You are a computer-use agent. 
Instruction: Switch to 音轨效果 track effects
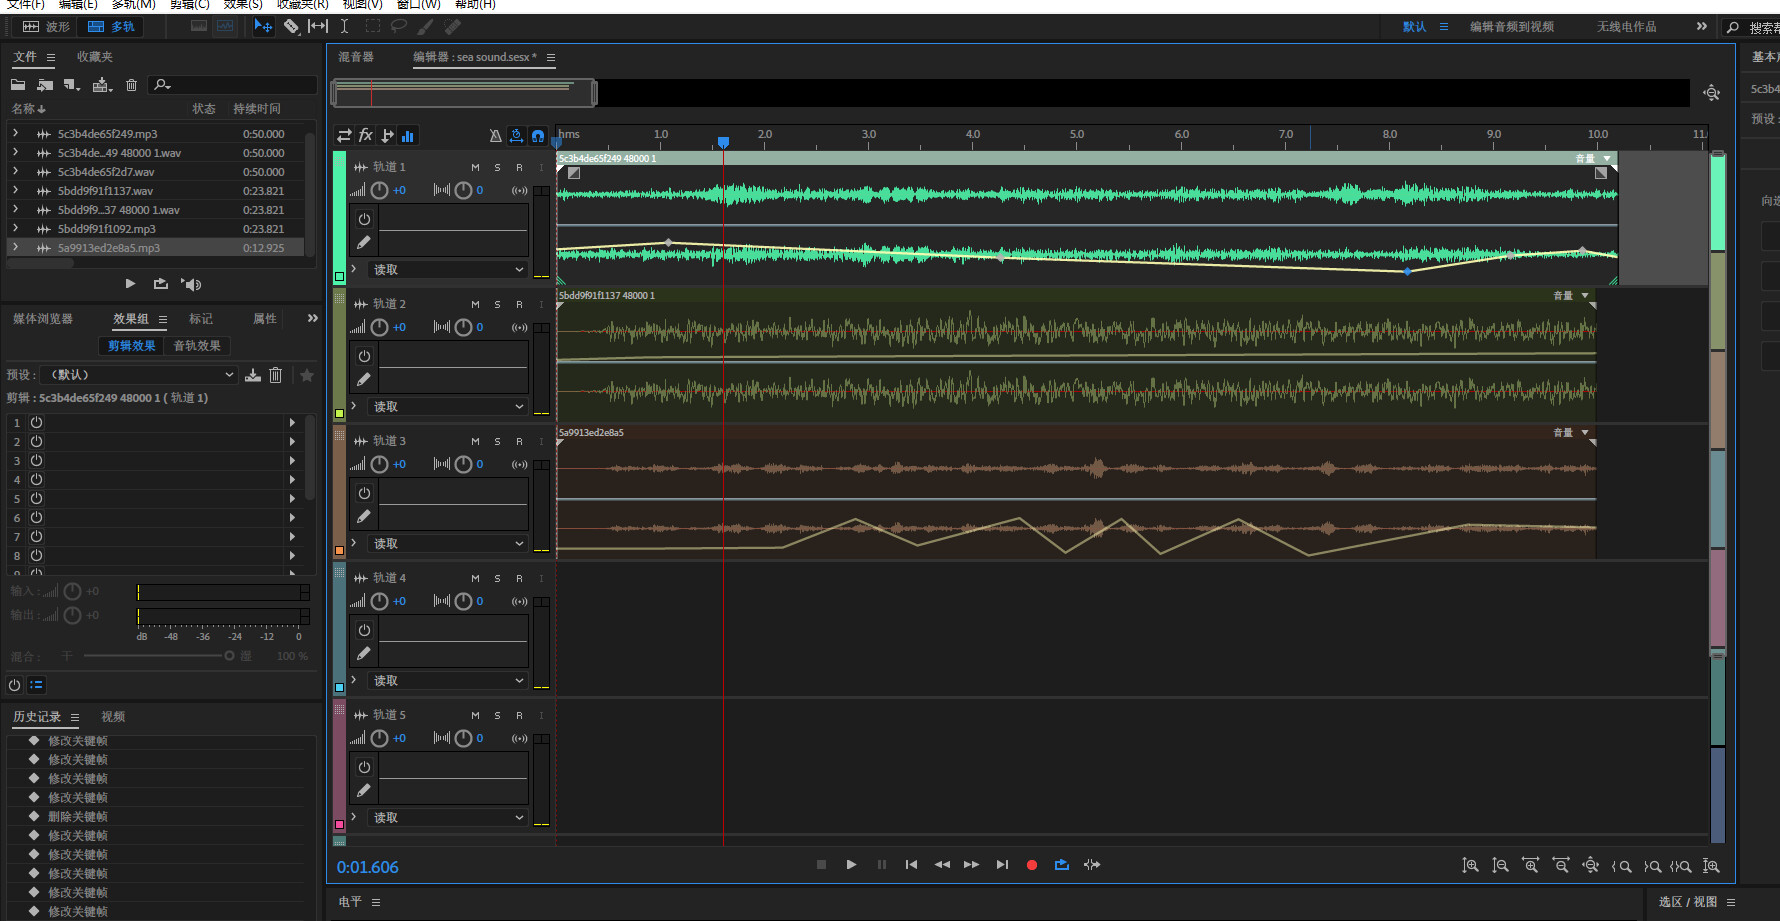tap(197, 346)
